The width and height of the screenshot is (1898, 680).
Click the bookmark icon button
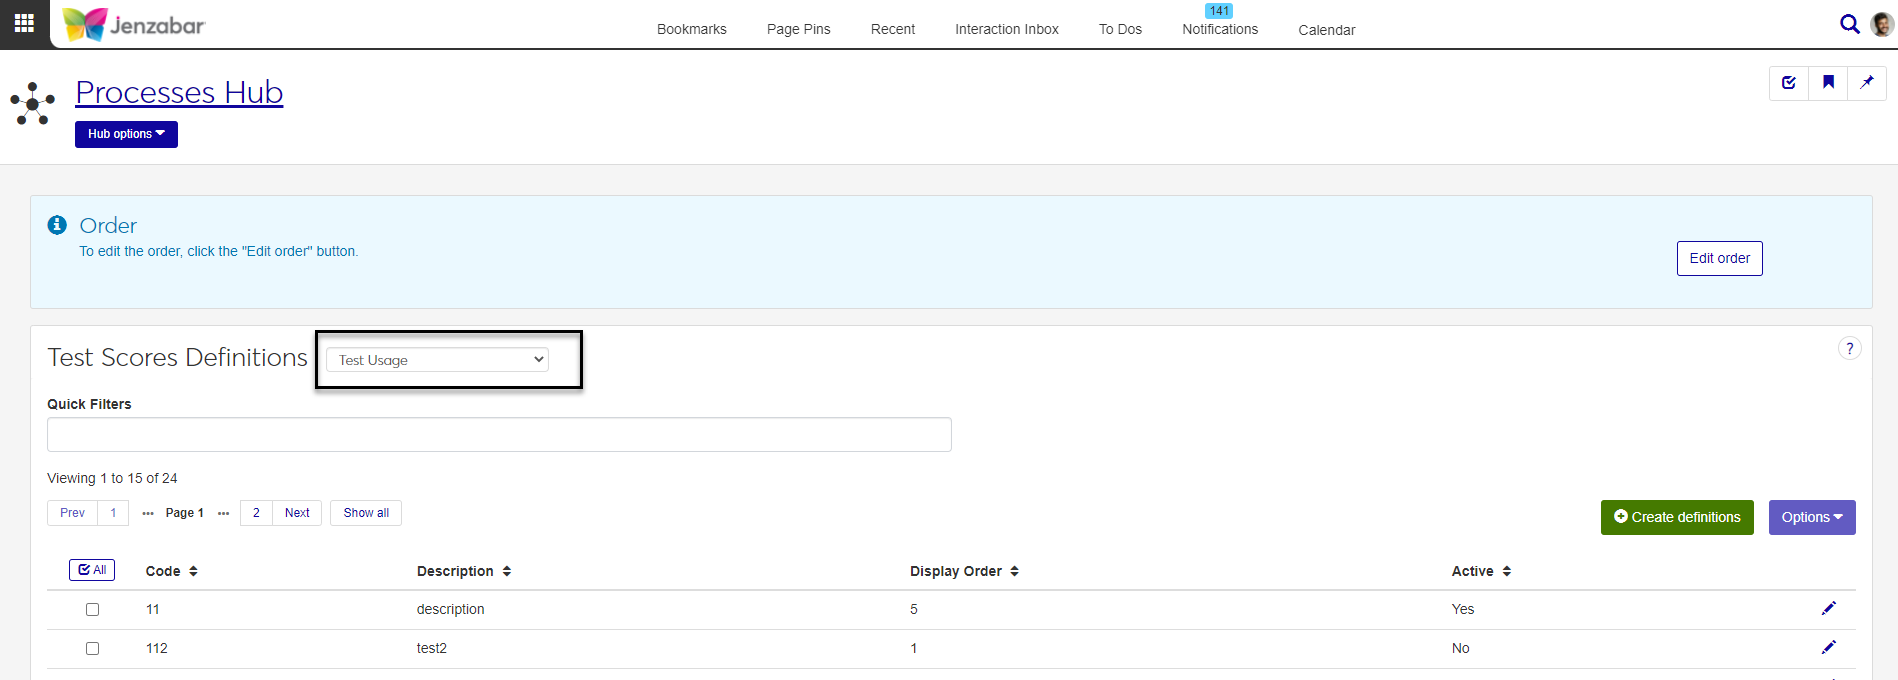tap(1828, 83)
